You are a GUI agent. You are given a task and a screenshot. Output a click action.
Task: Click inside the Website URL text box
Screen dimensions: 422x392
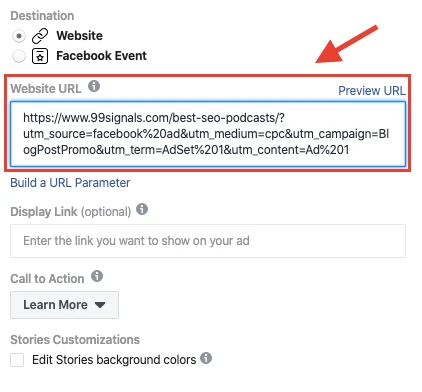click(x=208, y=134)
